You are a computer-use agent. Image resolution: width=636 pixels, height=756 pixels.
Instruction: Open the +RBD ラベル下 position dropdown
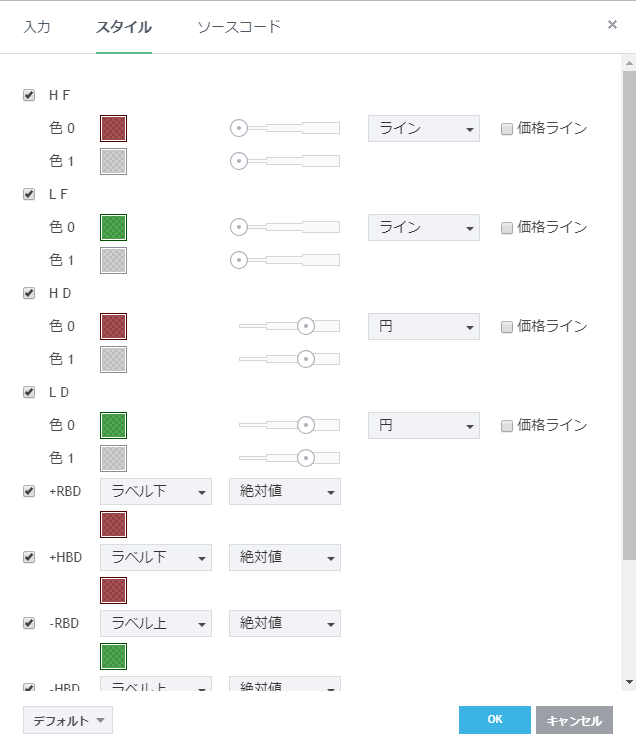click(156, 491)
